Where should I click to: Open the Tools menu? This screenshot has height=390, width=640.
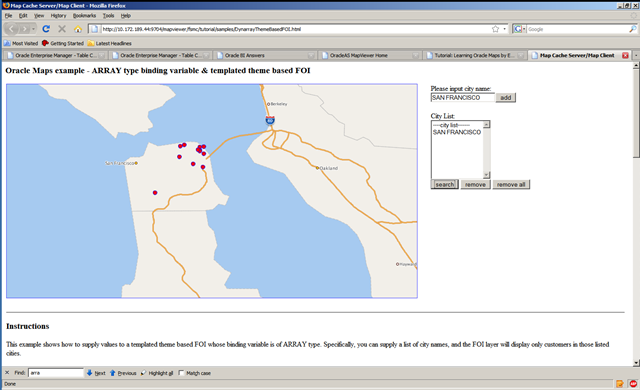coord(108,16)
